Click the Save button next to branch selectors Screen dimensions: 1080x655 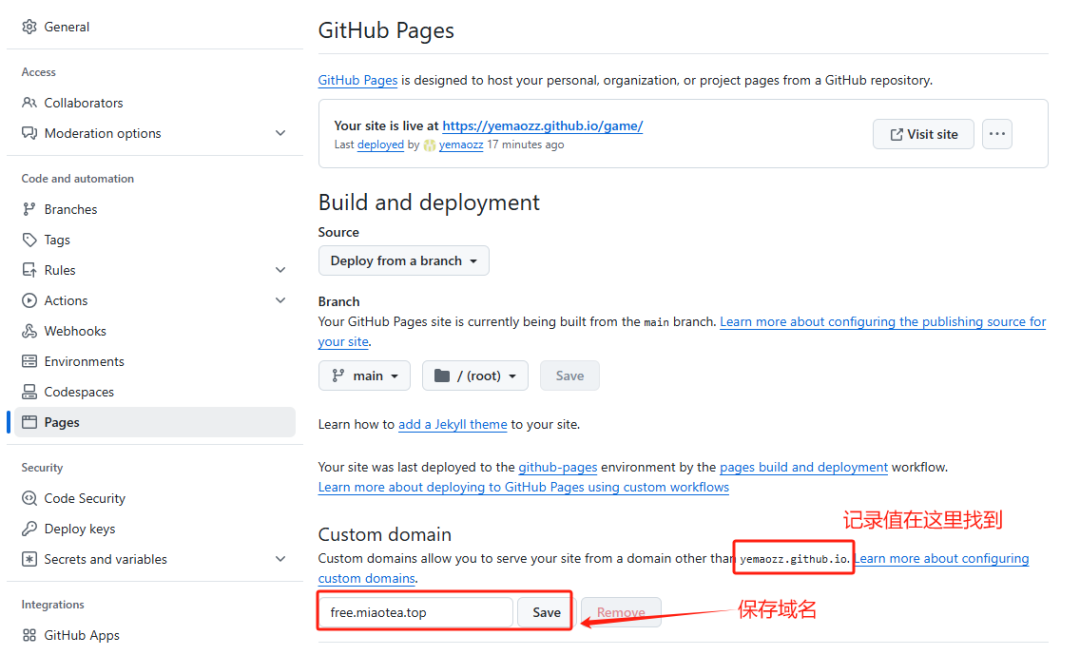click(x=570, y=375)
